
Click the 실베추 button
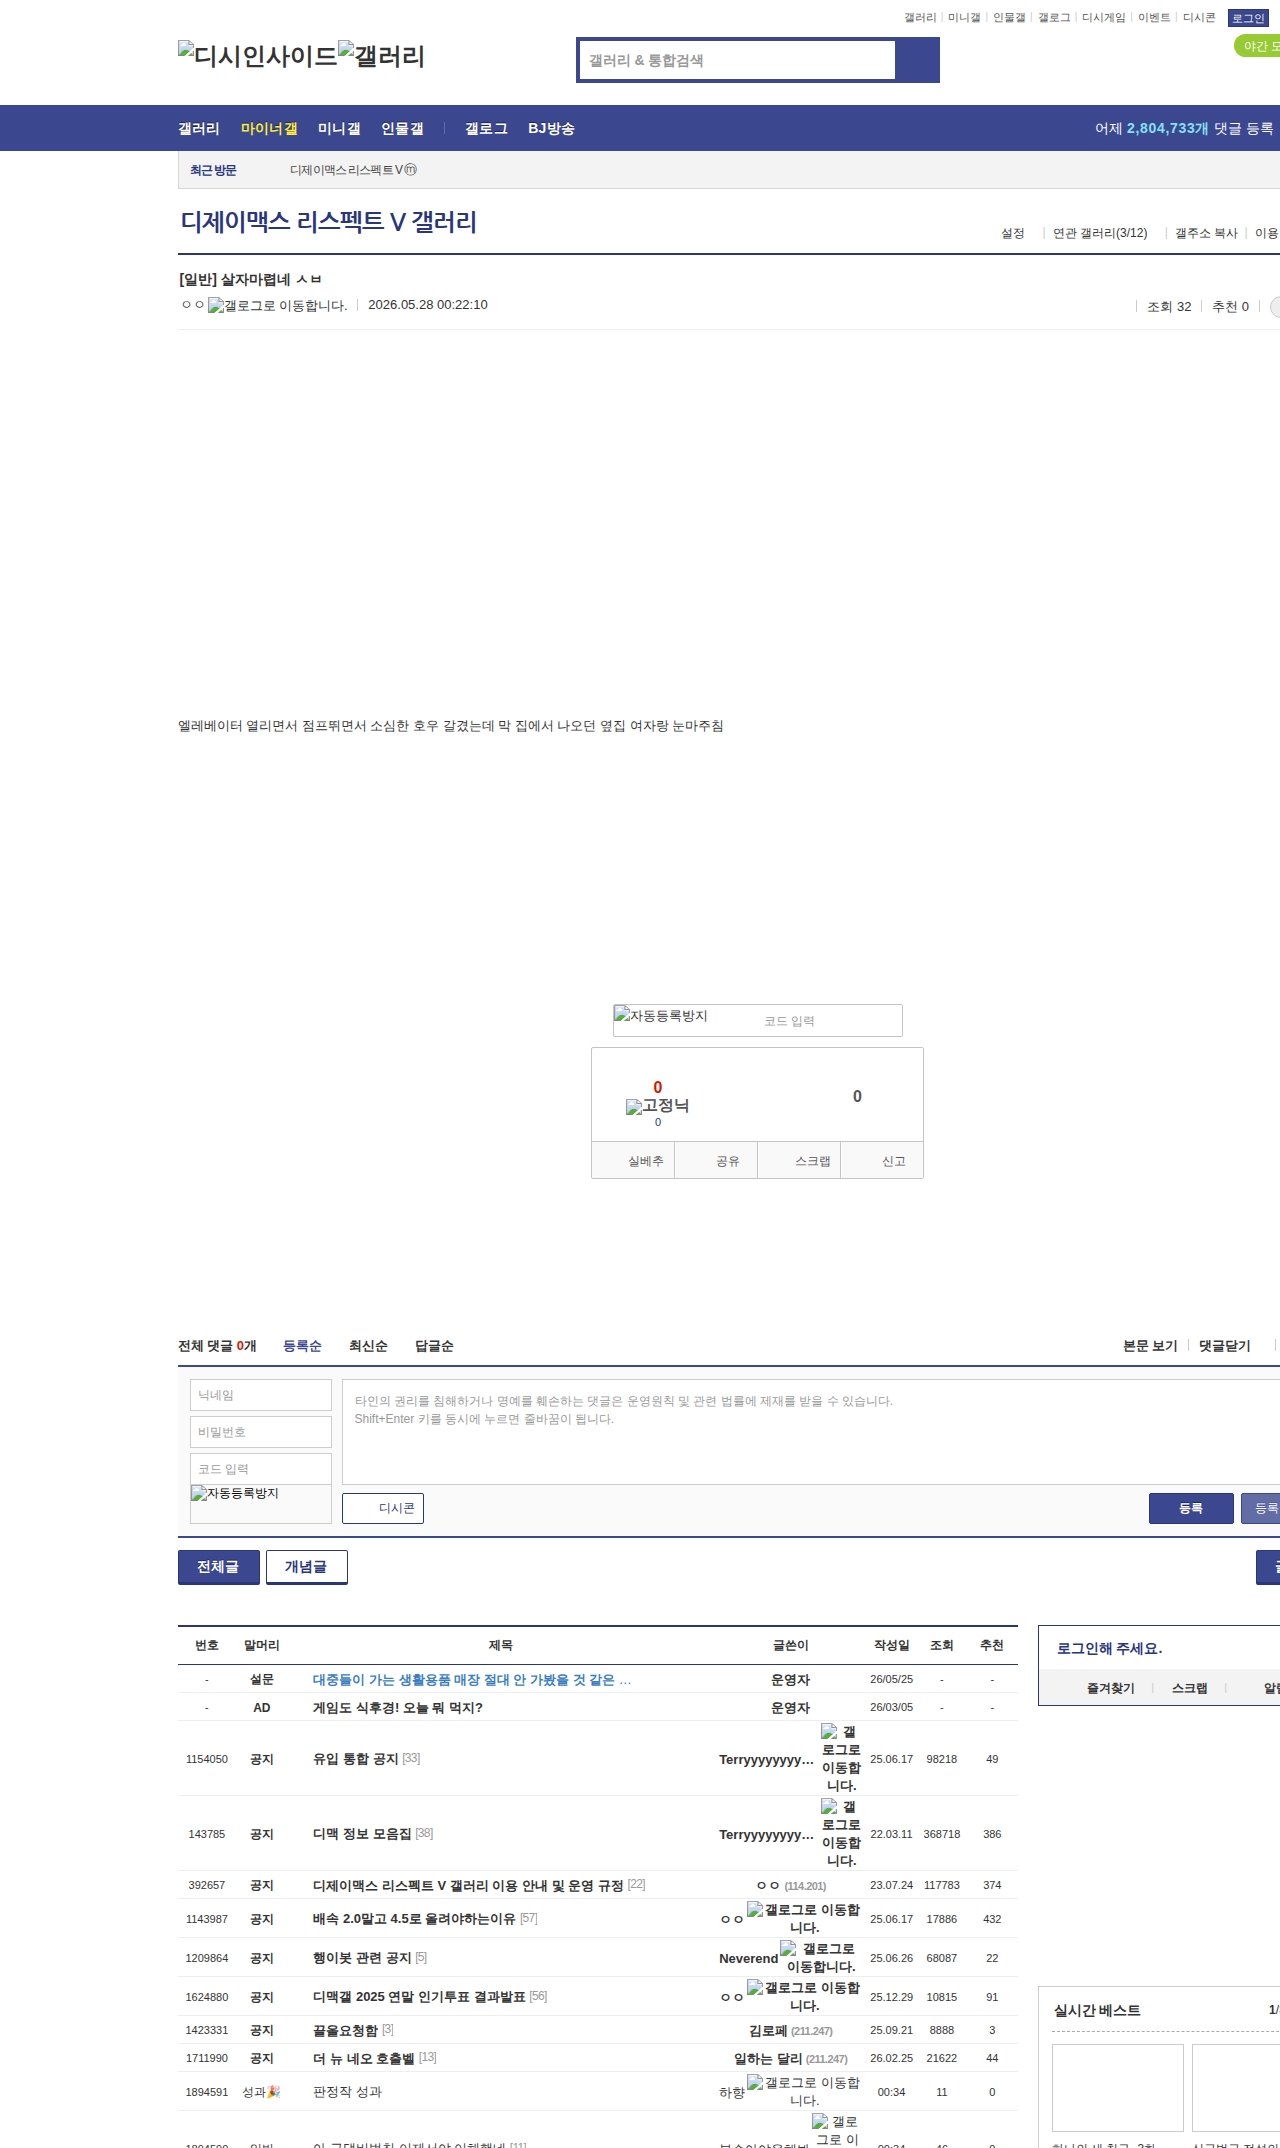coord(633,1160)
